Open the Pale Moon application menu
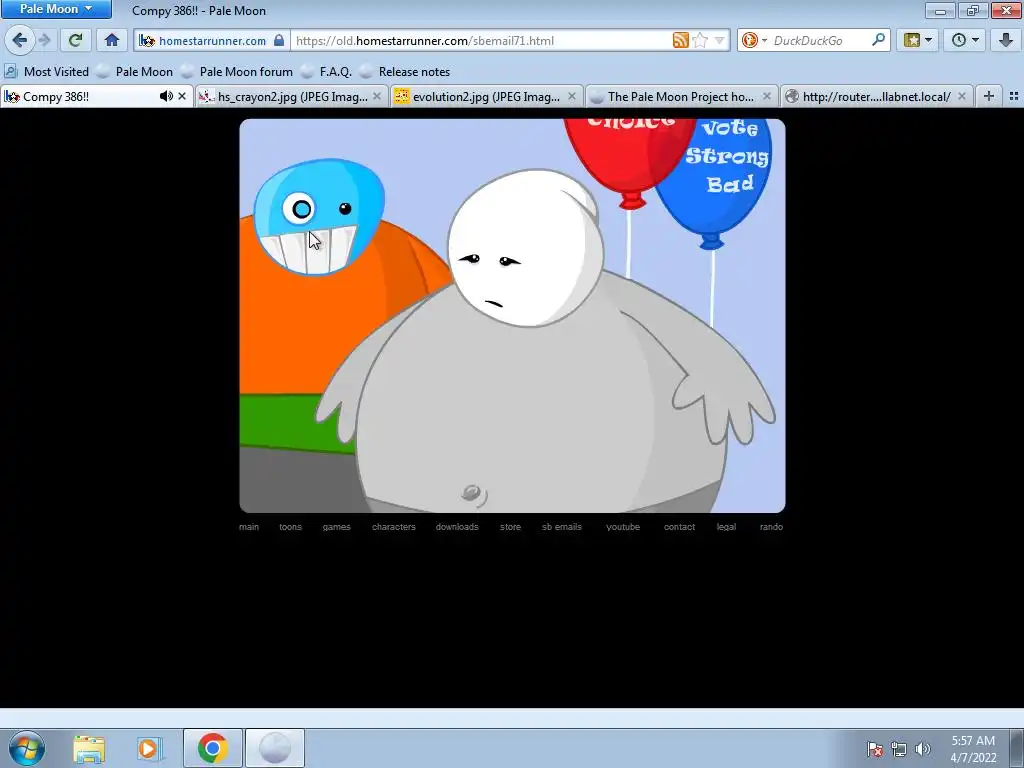1024x768 pixels. [56, 9]
